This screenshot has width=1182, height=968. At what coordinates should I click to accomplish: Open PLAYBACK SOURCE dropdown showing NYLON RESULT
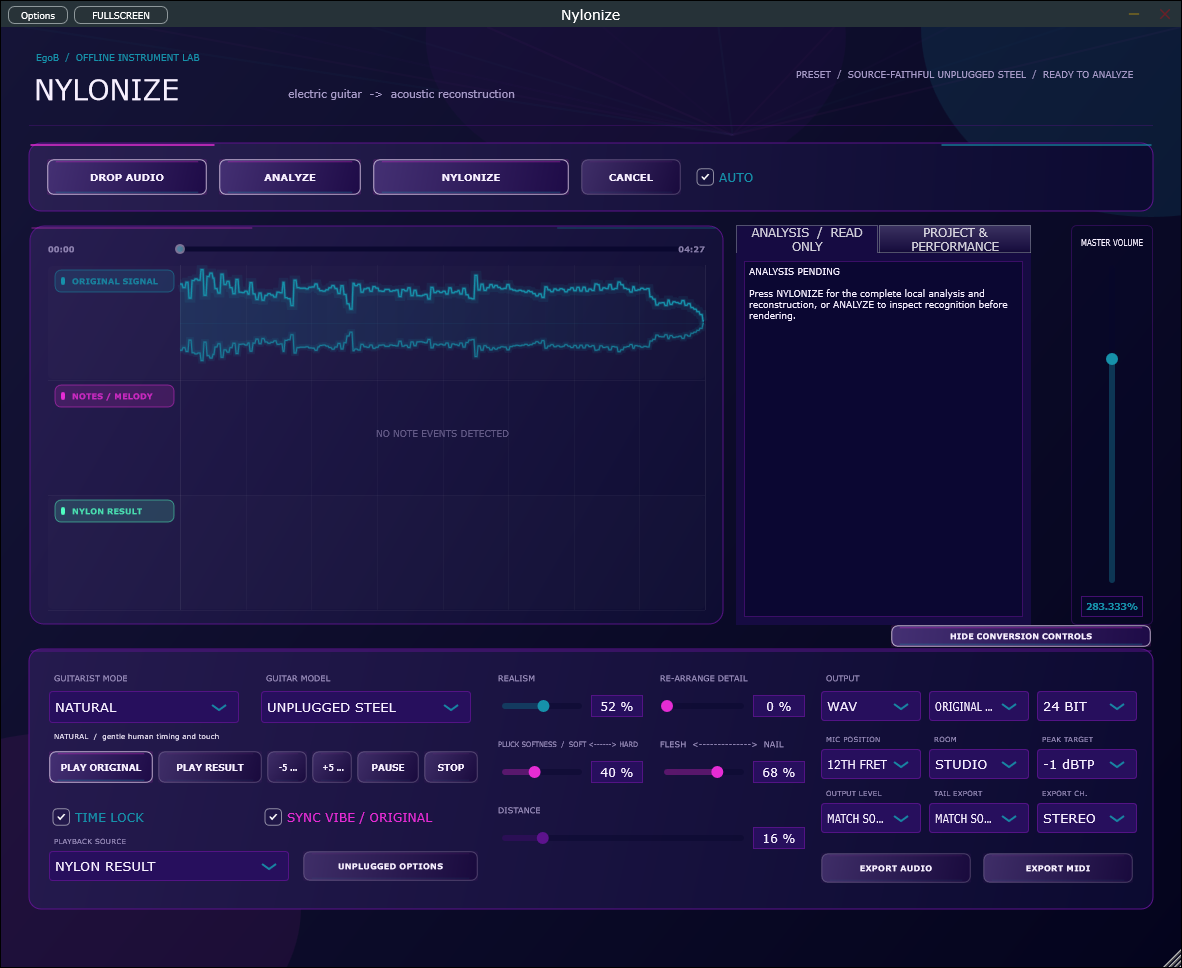tap(169, 866)
